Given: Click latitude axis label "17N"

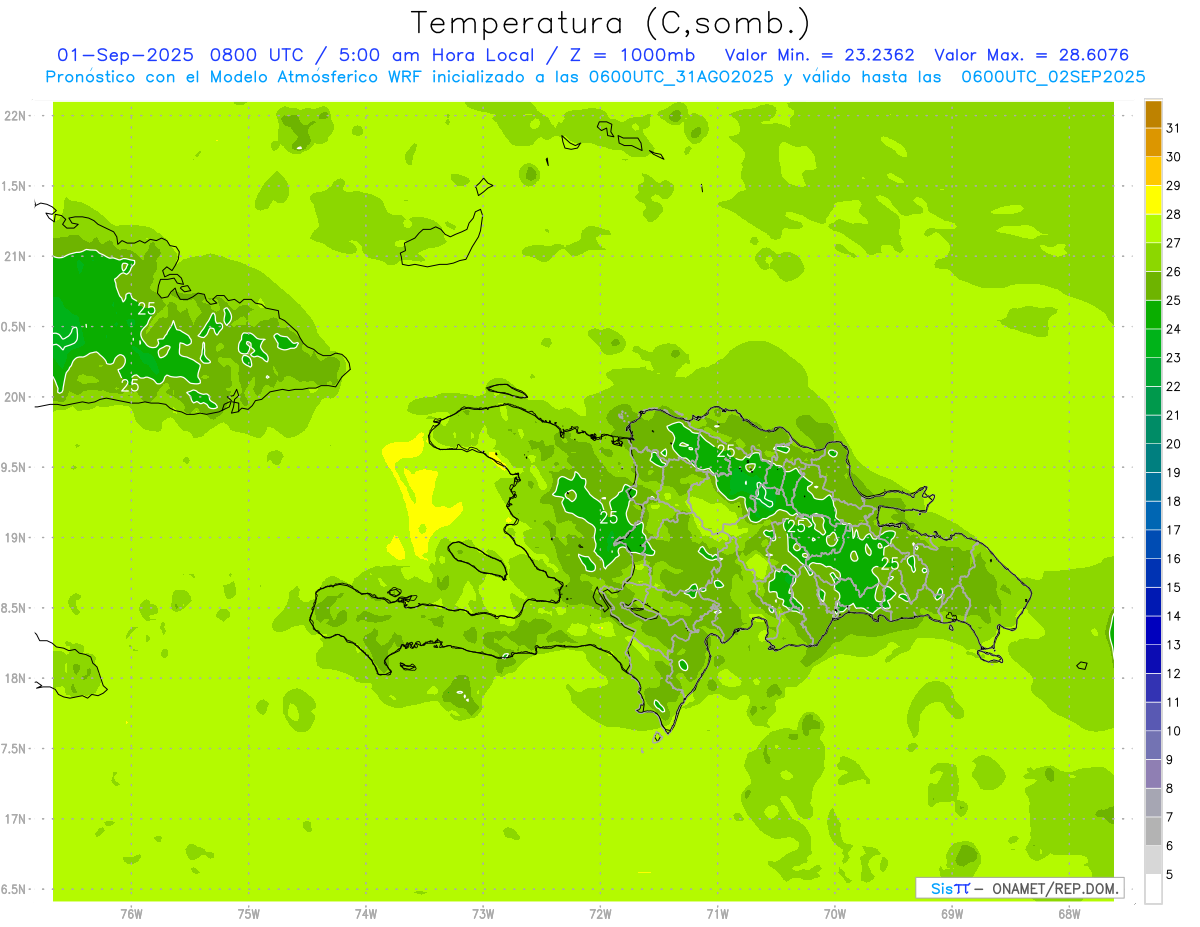Looking at the screenshot, I should (16, 819).
